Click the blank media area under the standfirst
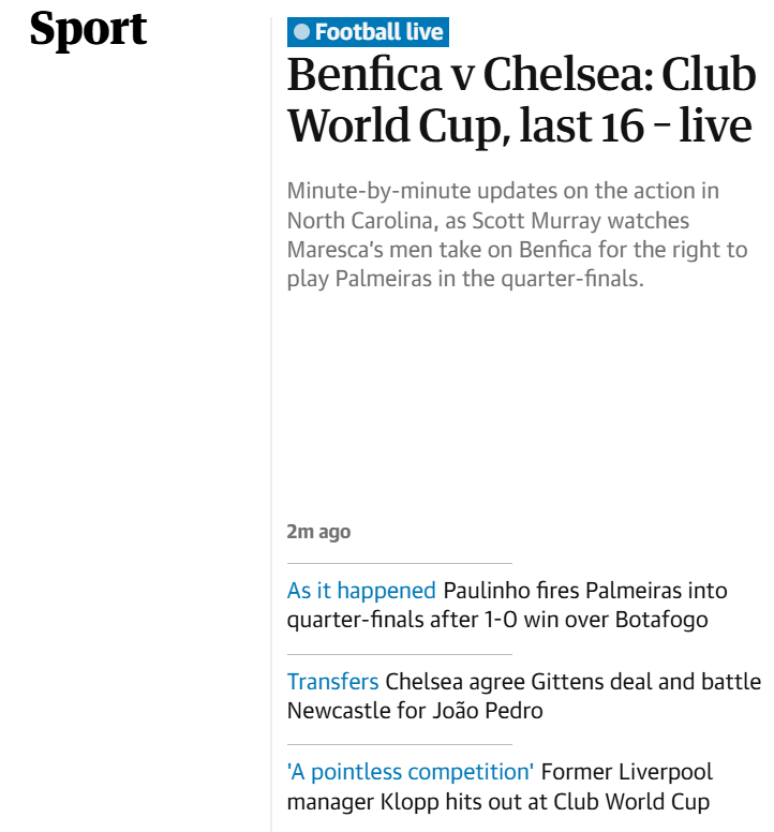Image resolution: width=774 pixels, height=832 pixels. click(523, 403)
